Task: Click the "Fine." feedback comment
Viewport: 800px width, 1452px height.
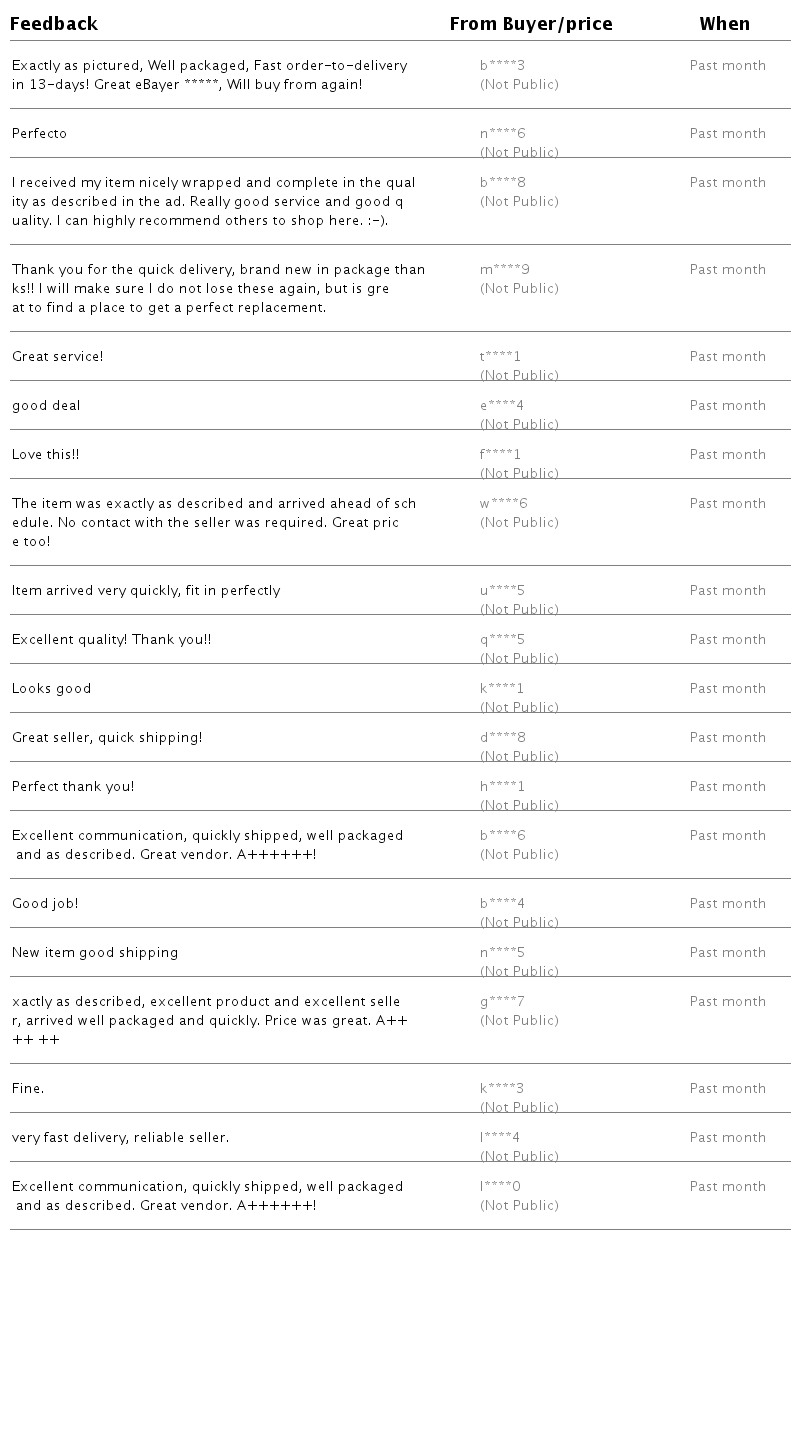Action: (28, 1089)
